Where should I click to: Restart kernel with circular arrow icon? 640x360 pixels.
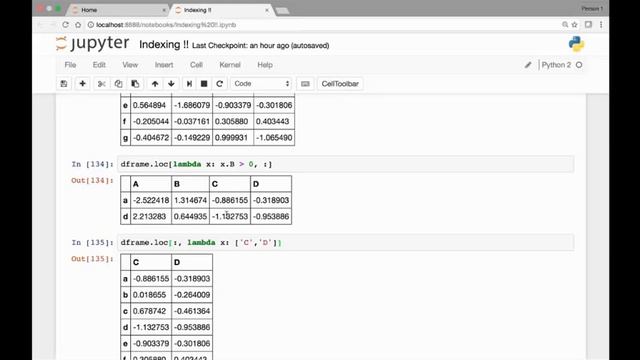[220, 84]
